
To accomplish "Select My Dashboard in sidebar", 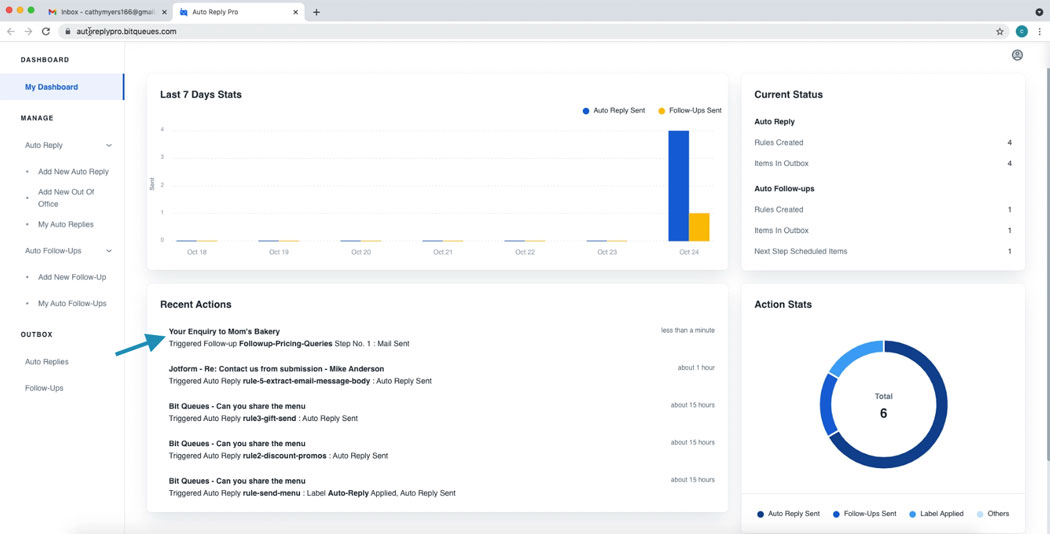I will 52,87.
